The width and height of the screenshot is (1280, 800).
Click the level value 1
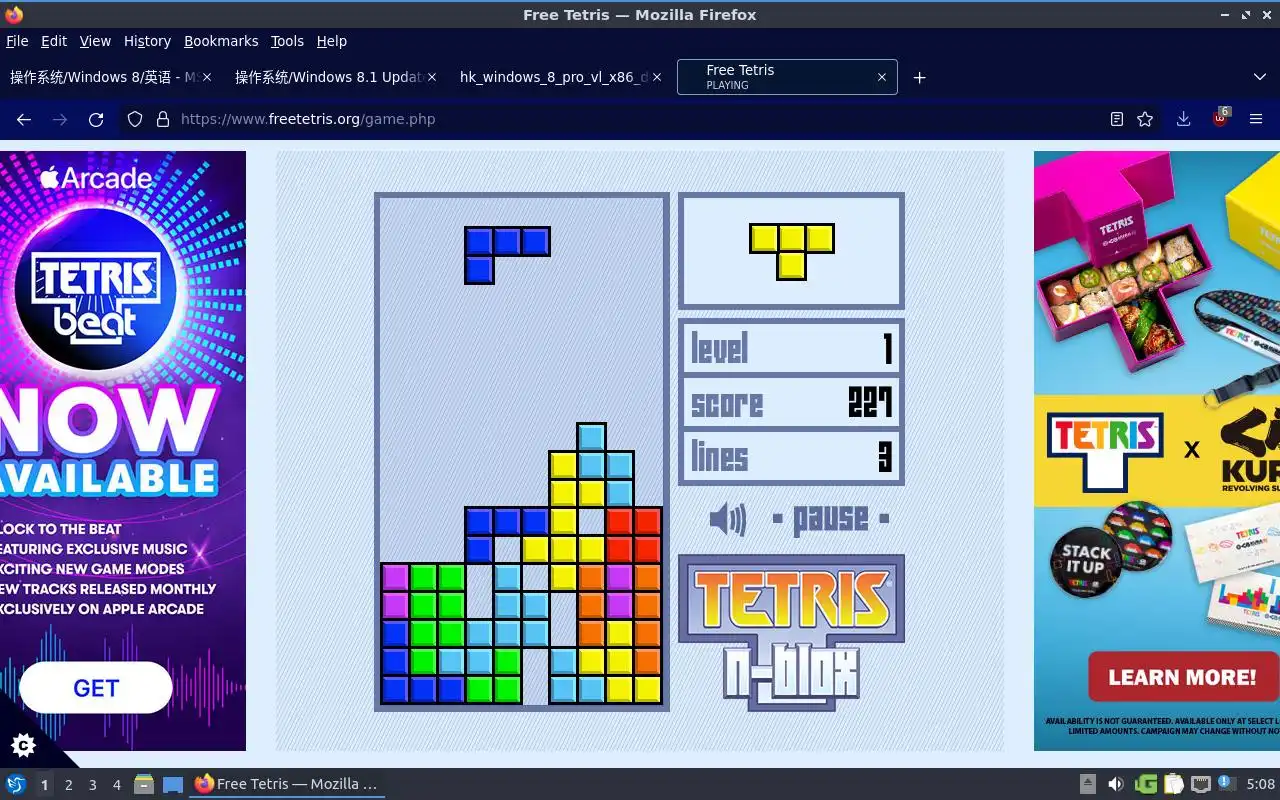tap(887, 349)
